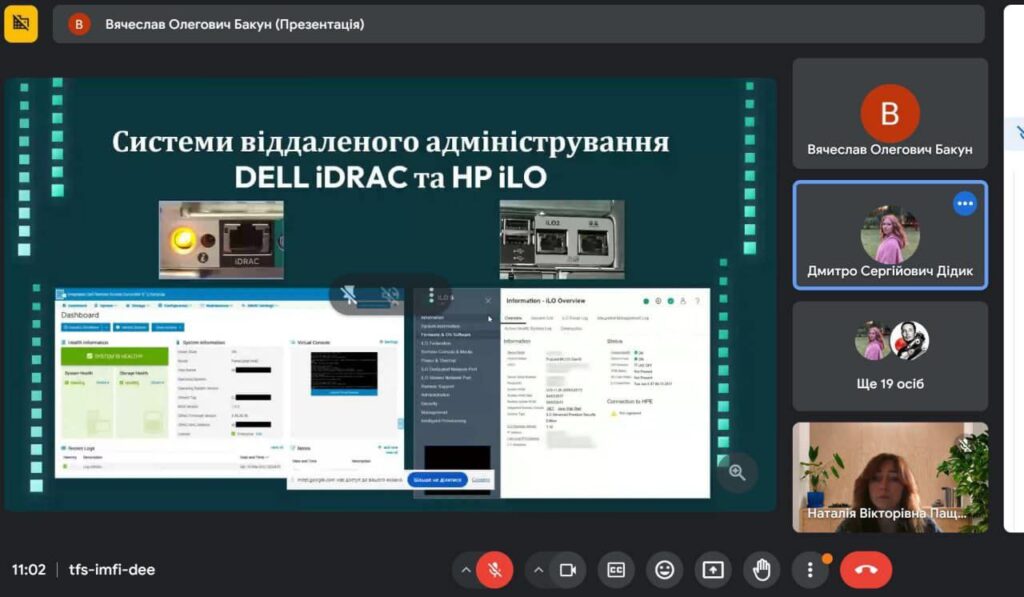Click the yellow icon in the top-left corner
1024x597 pixels.
21,23
